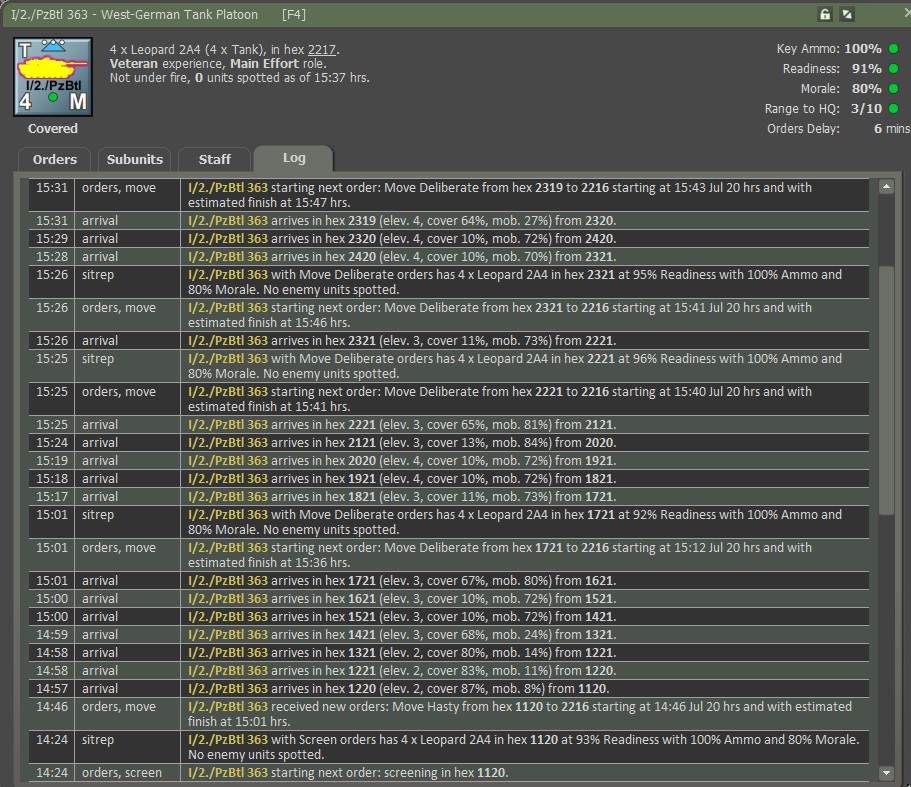Select log entry 'arrives in hex 2321'

[449, 341]
